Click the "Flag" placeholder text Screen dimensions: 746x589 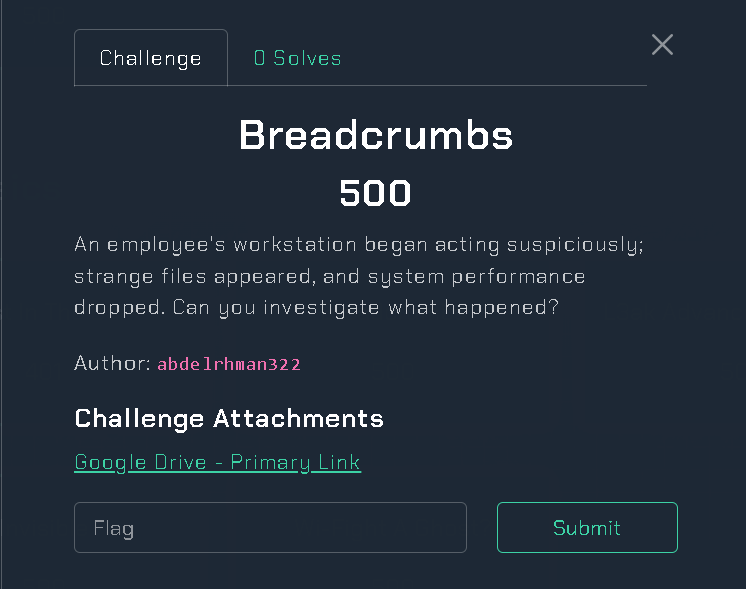click(x=114, y=529)
